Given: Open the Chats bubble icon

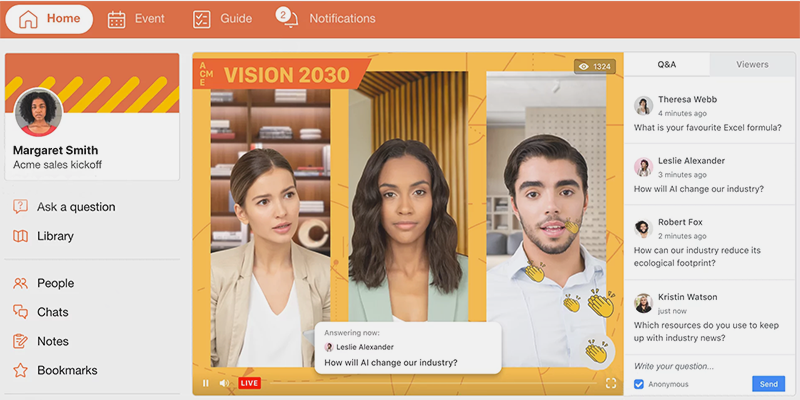Looking at the screenshot, I should click(20, 312).
